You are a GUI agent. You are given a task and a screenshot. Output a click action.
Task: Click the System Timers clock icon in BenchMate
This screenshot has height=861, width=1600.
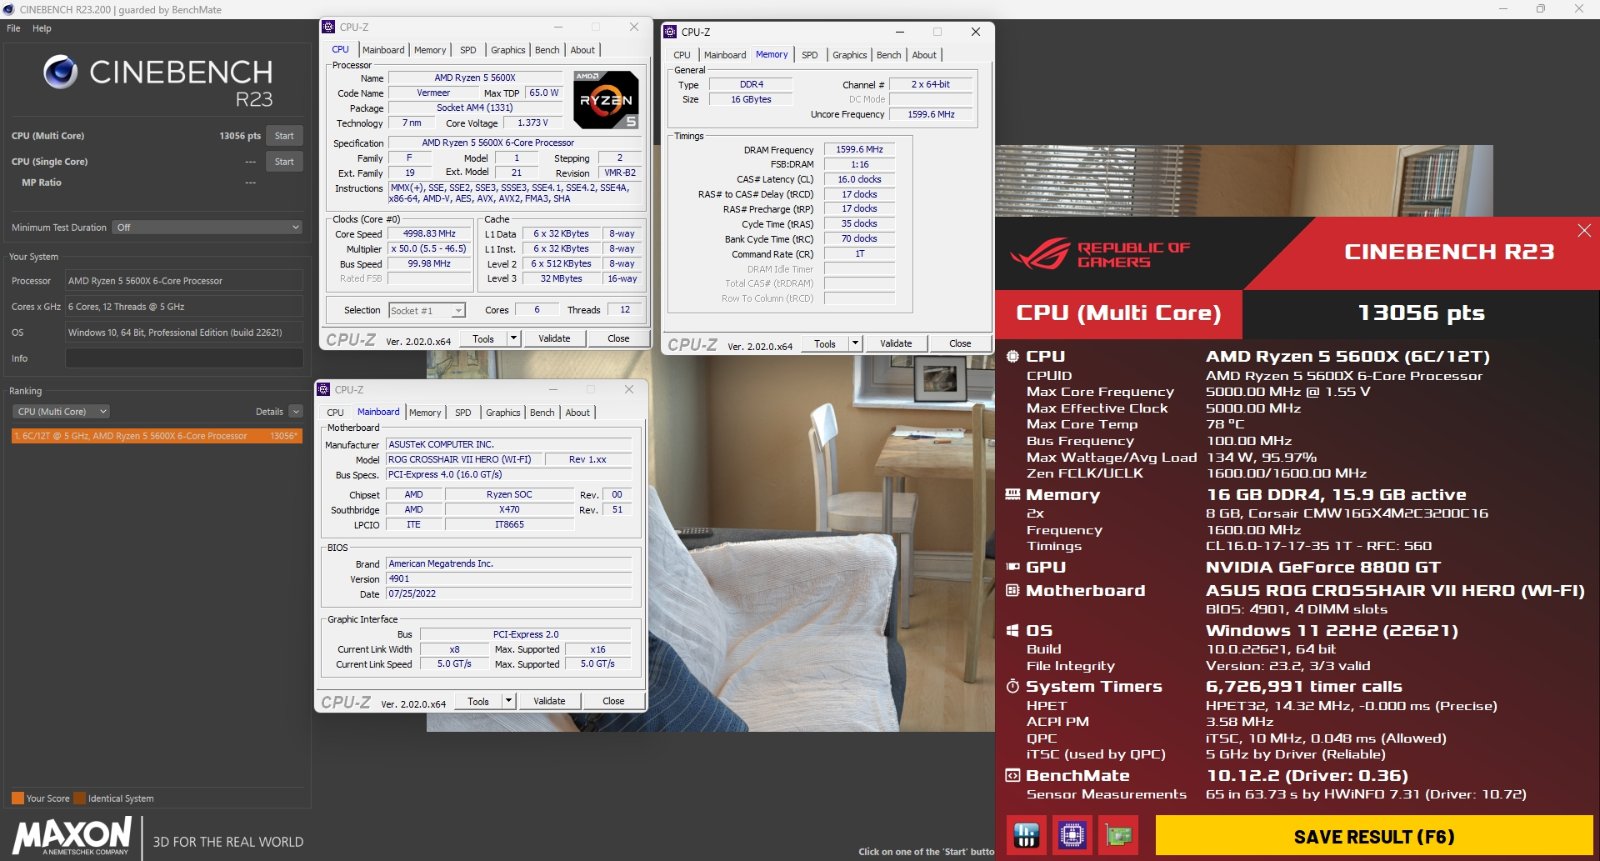pyautogui.click(x=1012, y=687)
